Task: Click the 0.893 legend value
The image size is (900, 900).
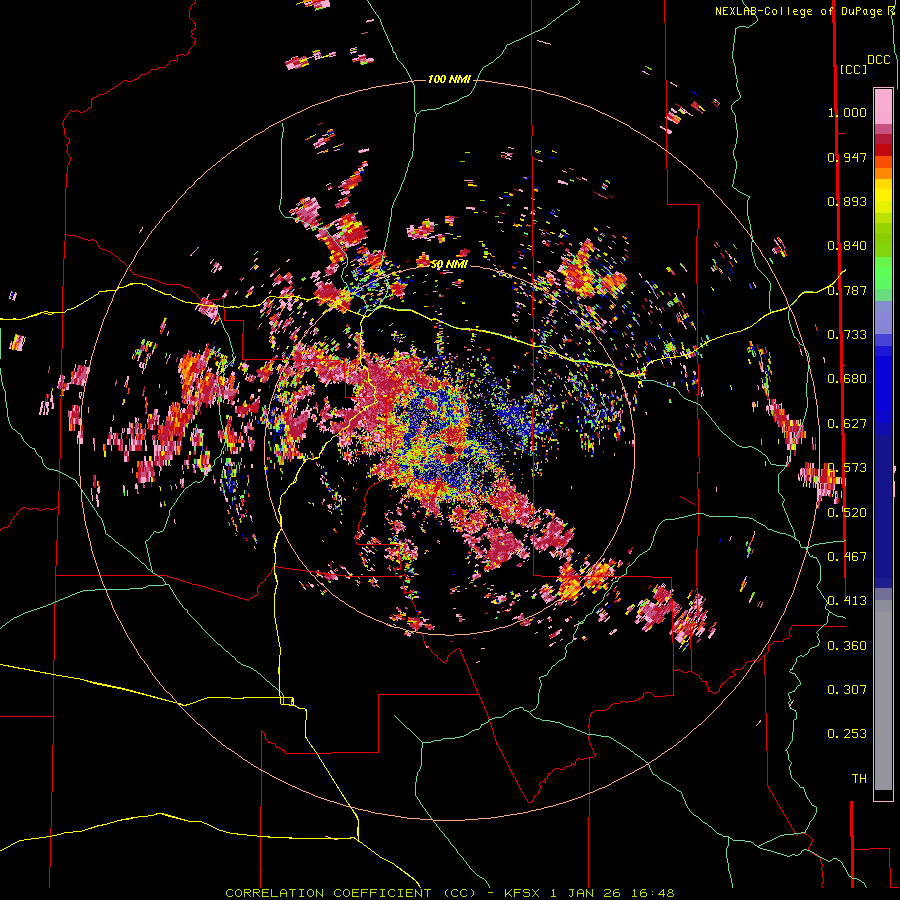Action: [847, 201]
